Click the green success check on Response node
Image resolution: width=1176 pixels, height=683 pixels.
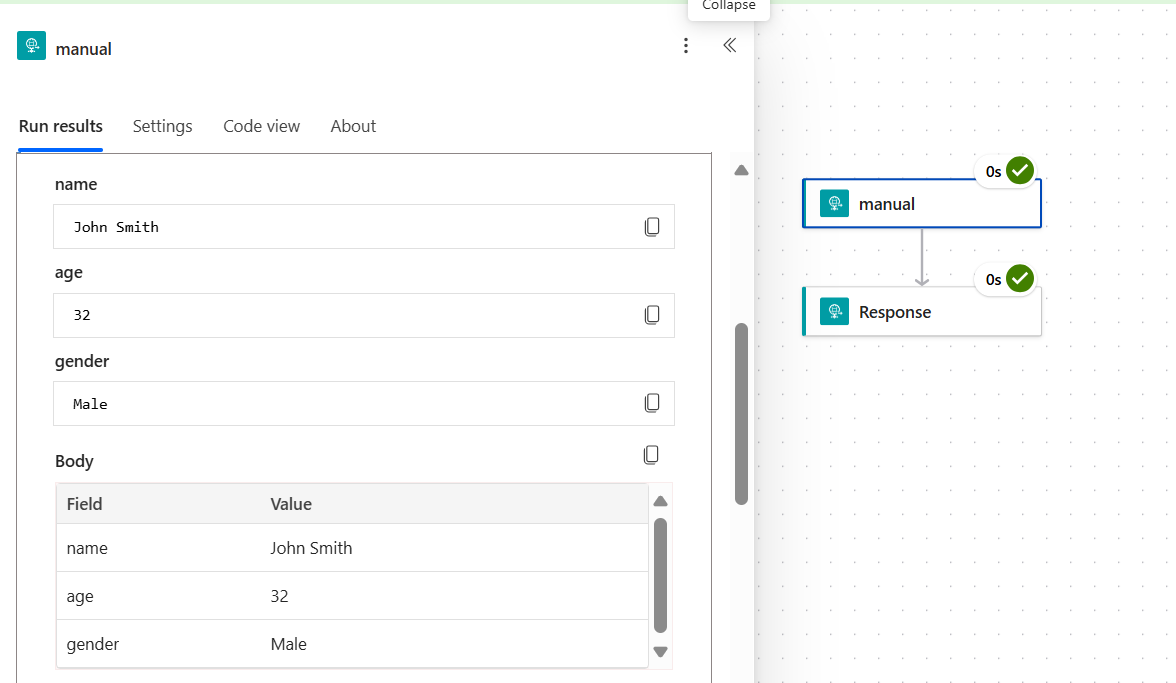click(x=1019, y=279)
